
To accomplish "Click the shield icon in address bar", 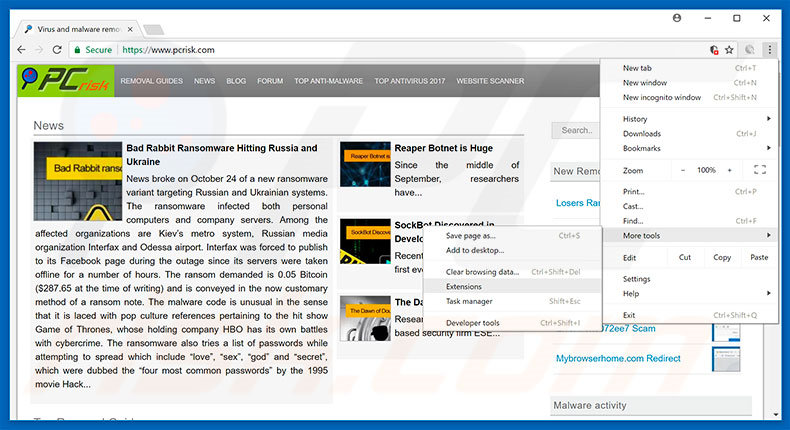I will [714, 49].
